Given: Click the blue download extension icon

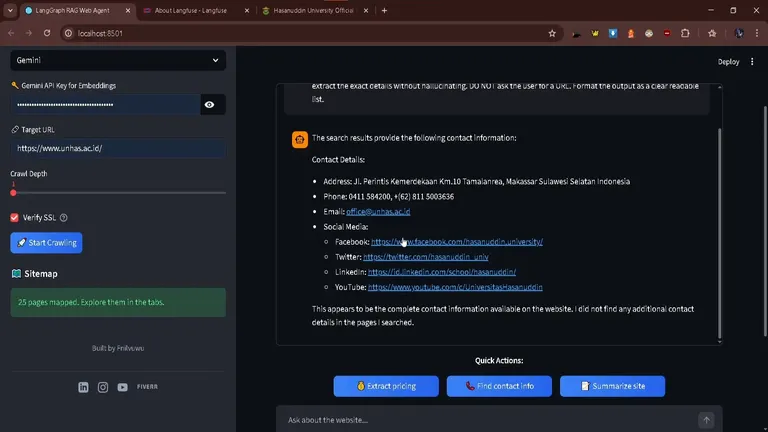Looking at the screenshot, I should coord(613,33).
